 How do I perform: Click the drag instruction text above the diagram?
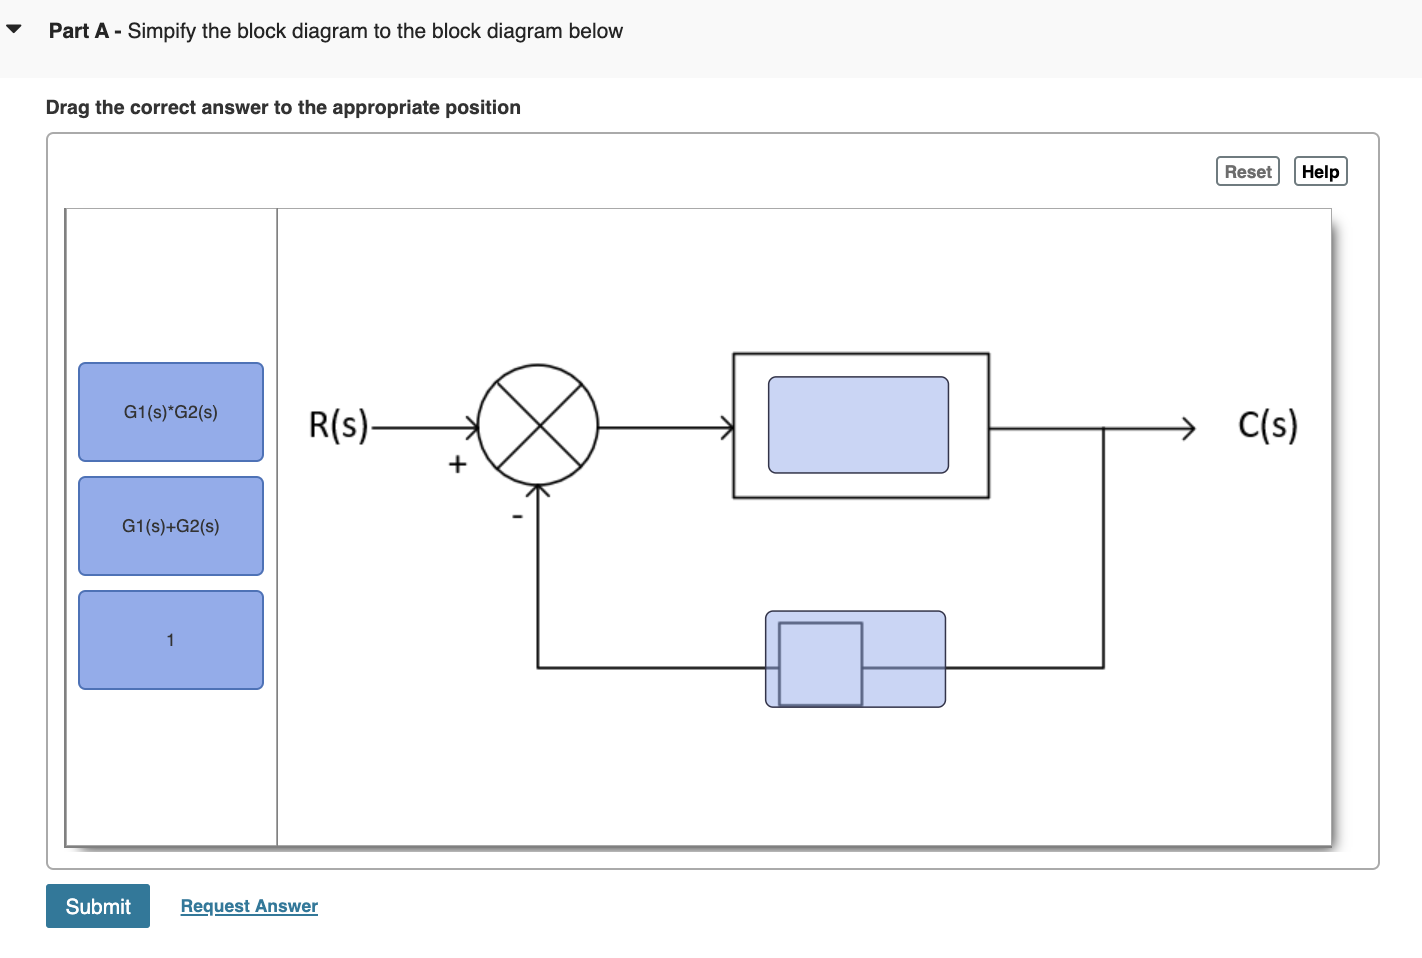[283, 107]
